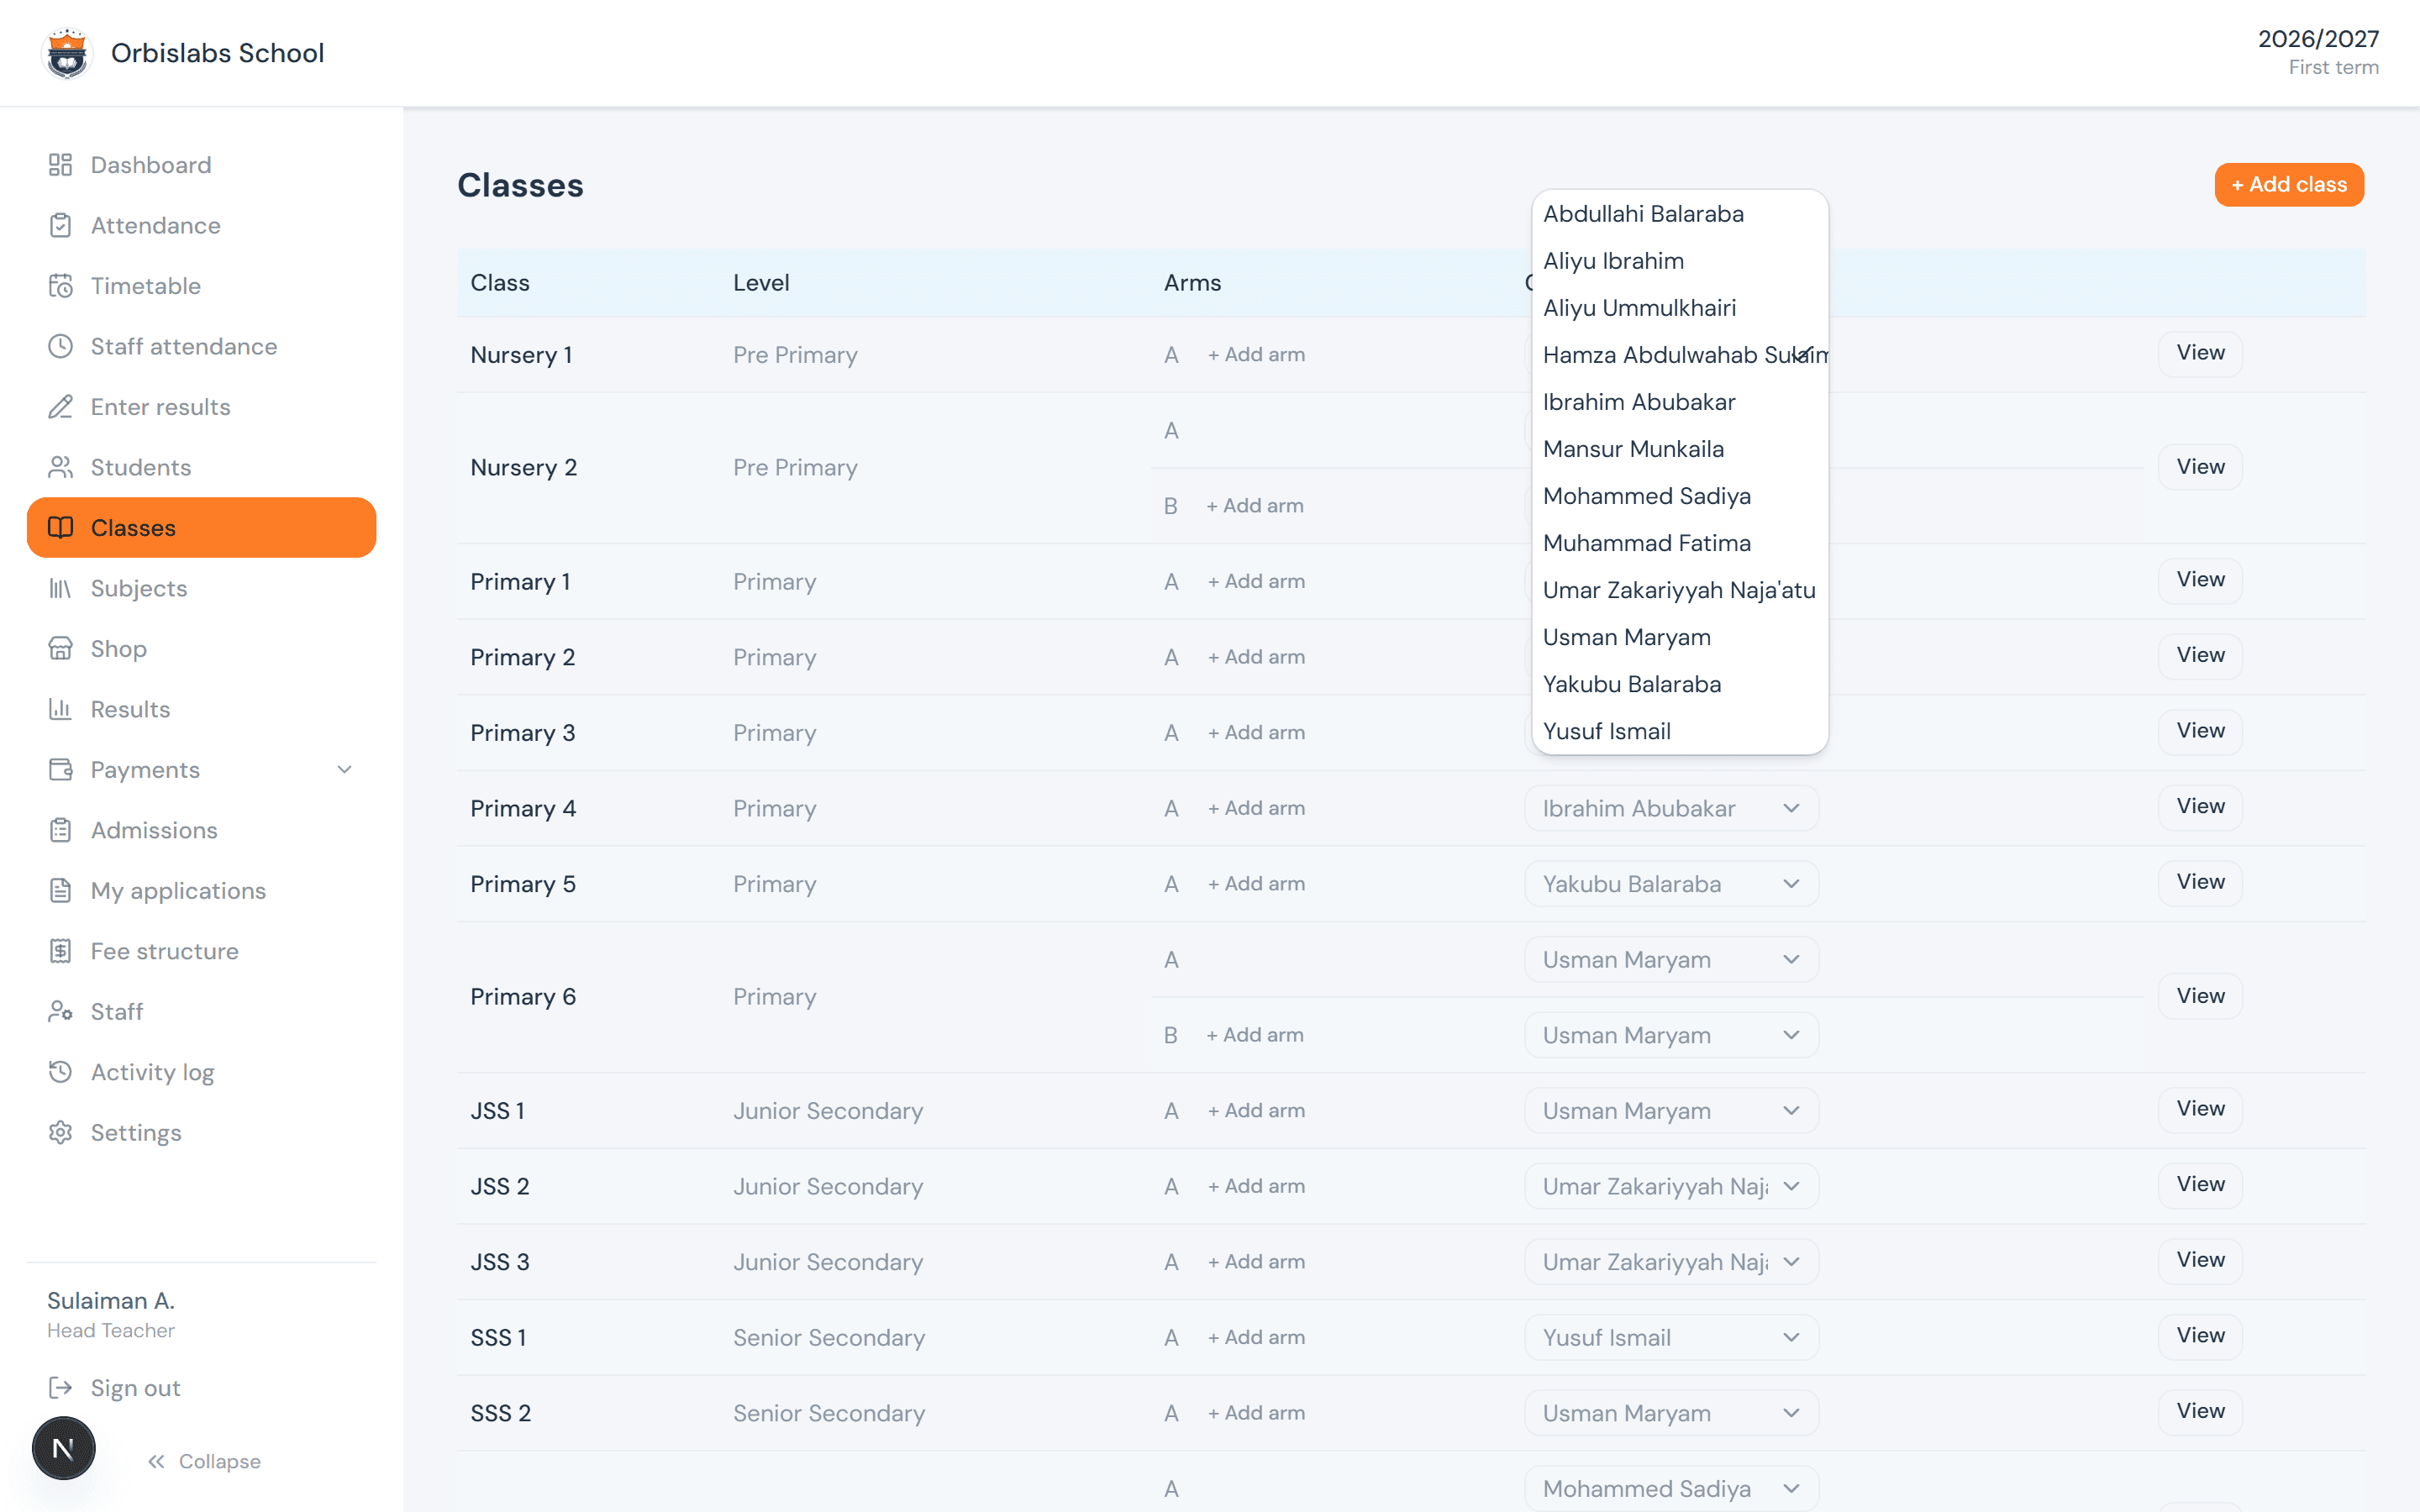Click the Subjects library icon
Viewport: 2420px width, 1512px height.
(x=60, y=589)
